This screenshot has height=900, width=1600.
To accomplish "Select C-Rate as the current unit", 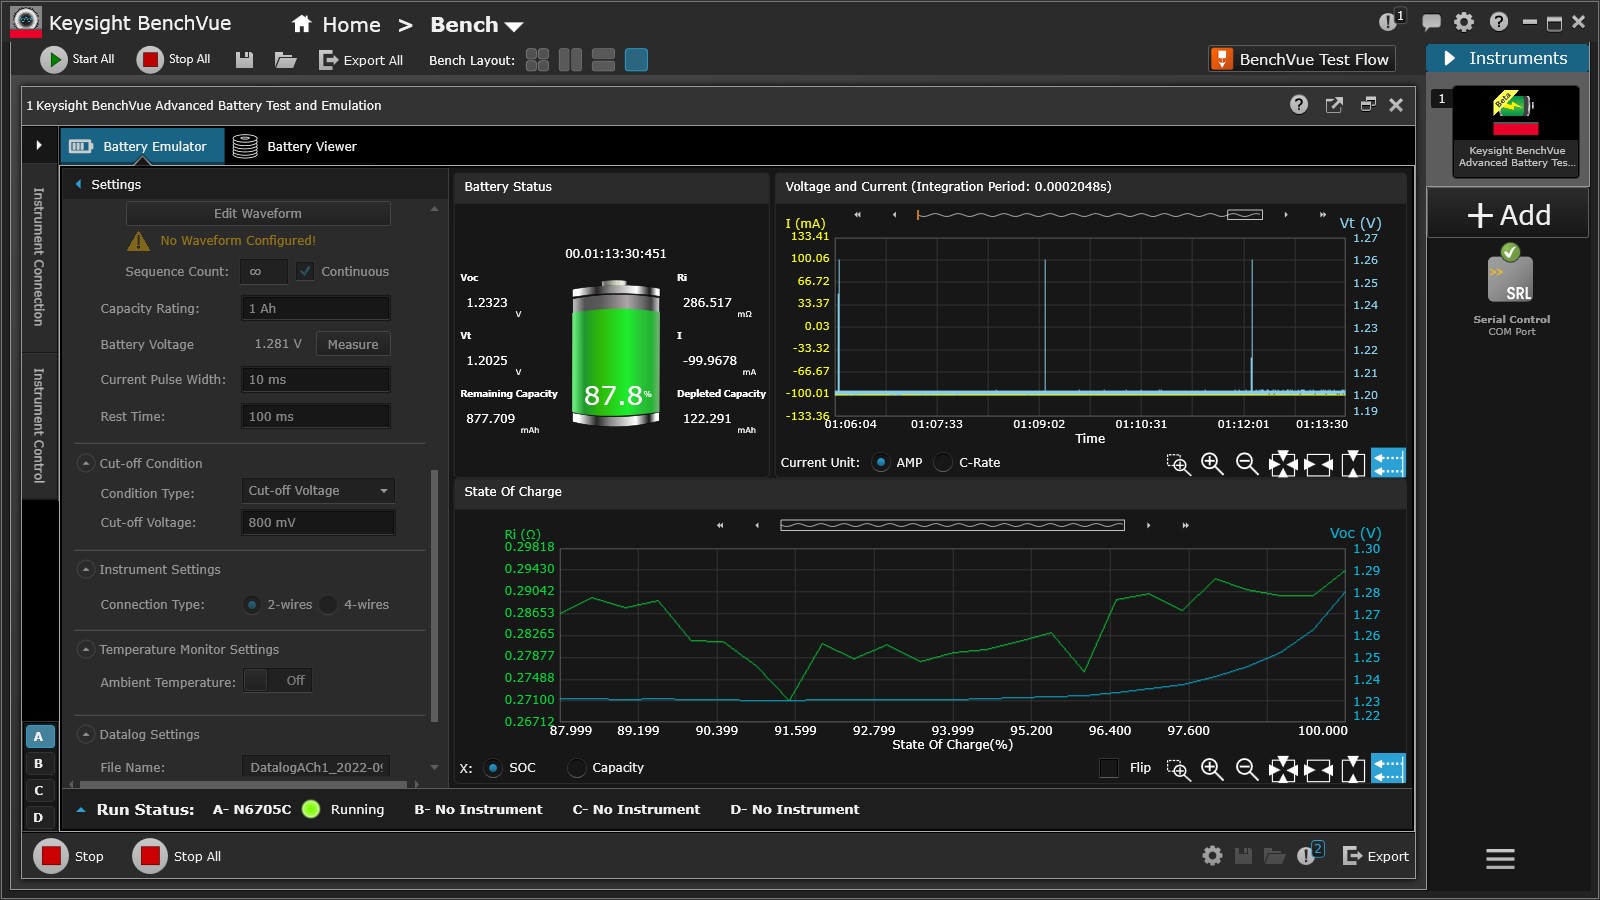I will pyautogui.click(x=941, y=462).
